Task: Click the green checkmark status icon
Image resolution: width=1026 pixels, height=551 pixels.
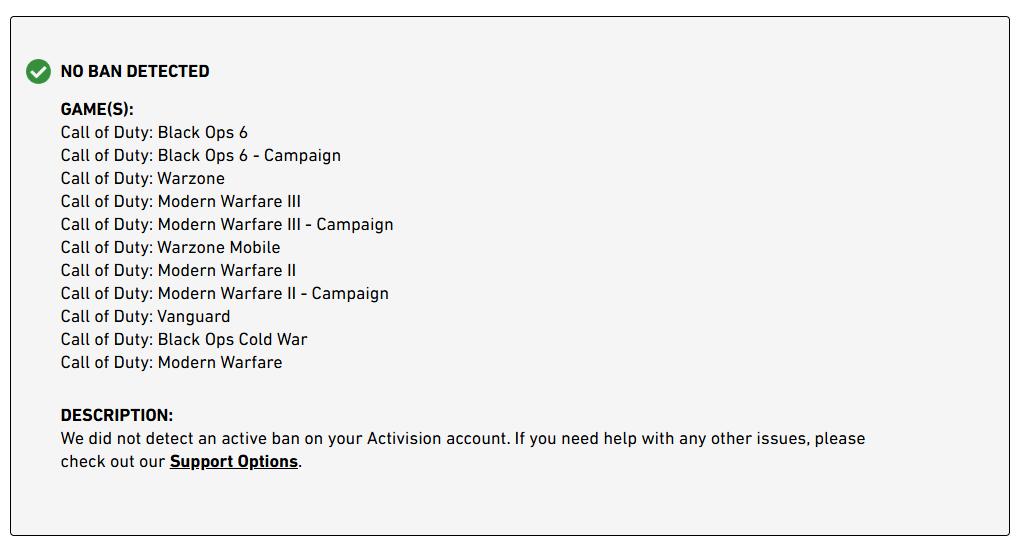Action: click(38, 72)
